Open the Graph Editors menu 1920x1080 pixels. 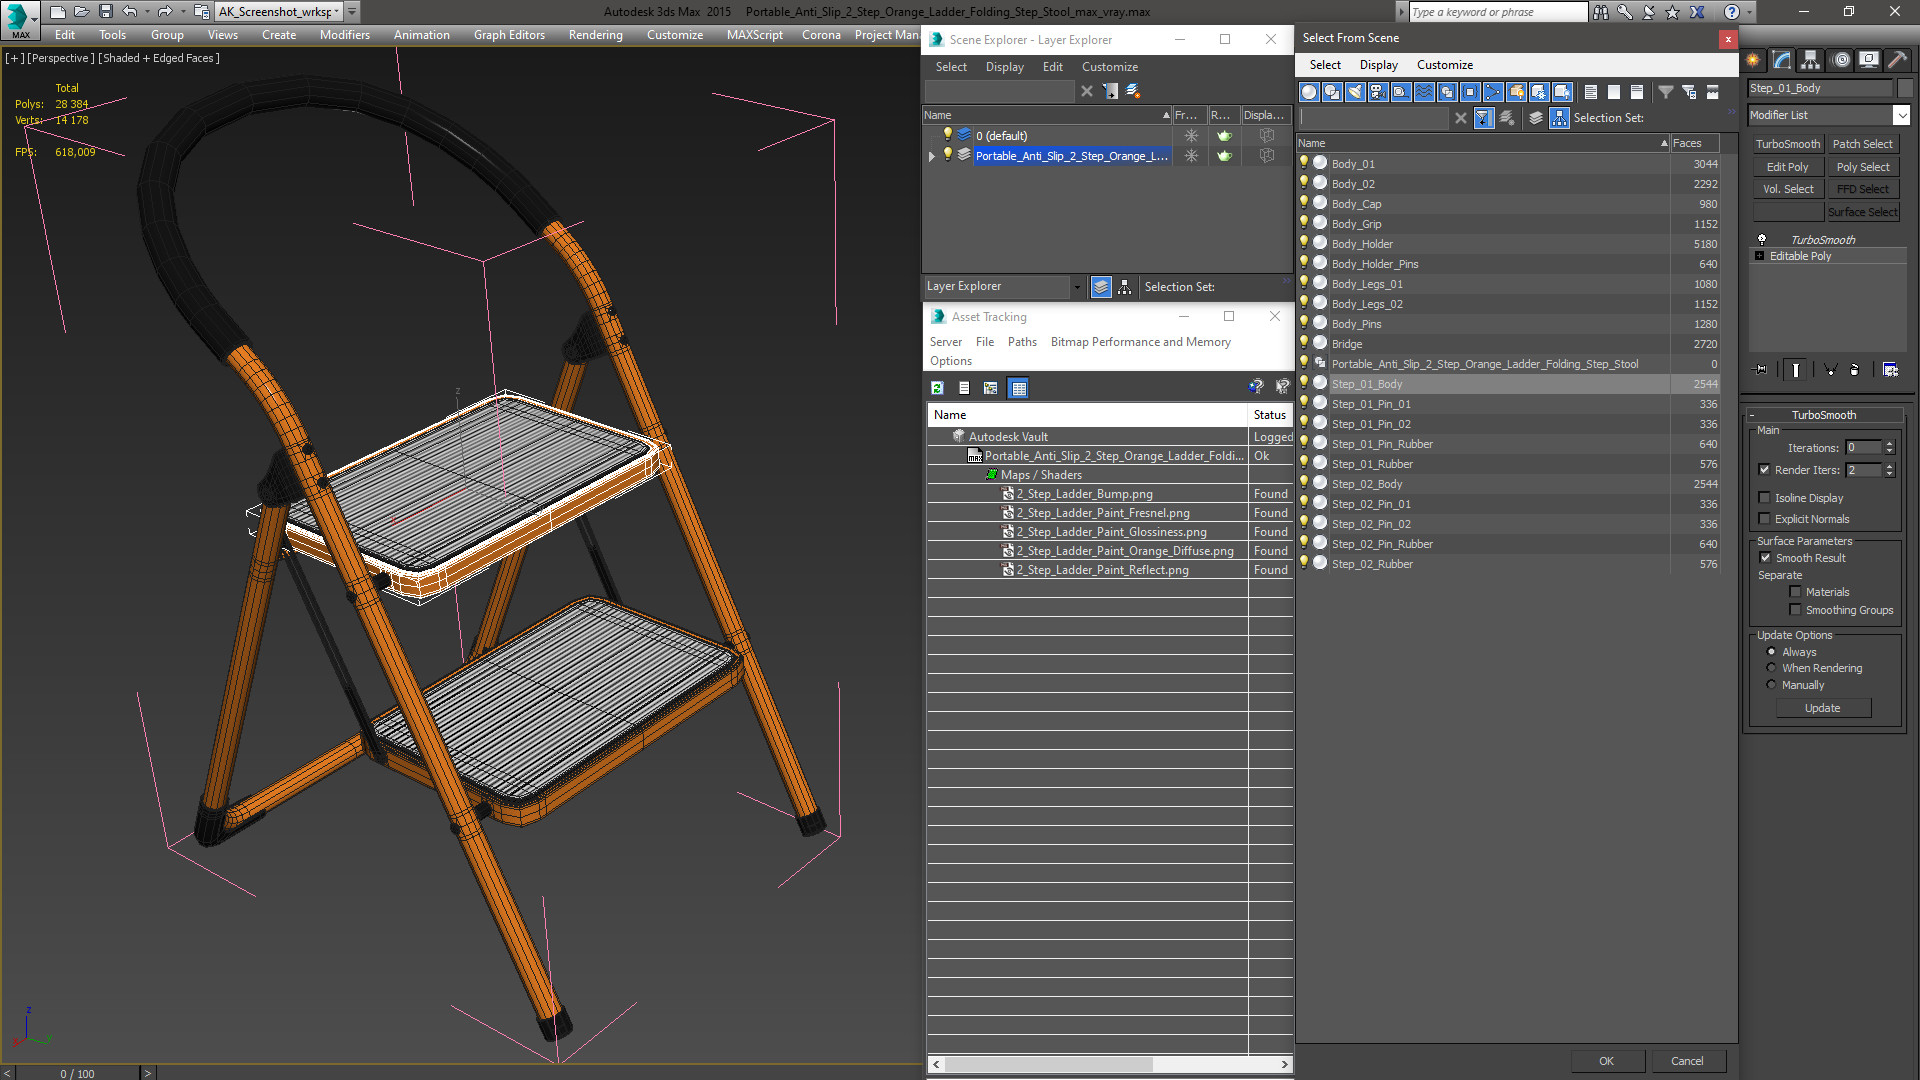coord(509,35)
